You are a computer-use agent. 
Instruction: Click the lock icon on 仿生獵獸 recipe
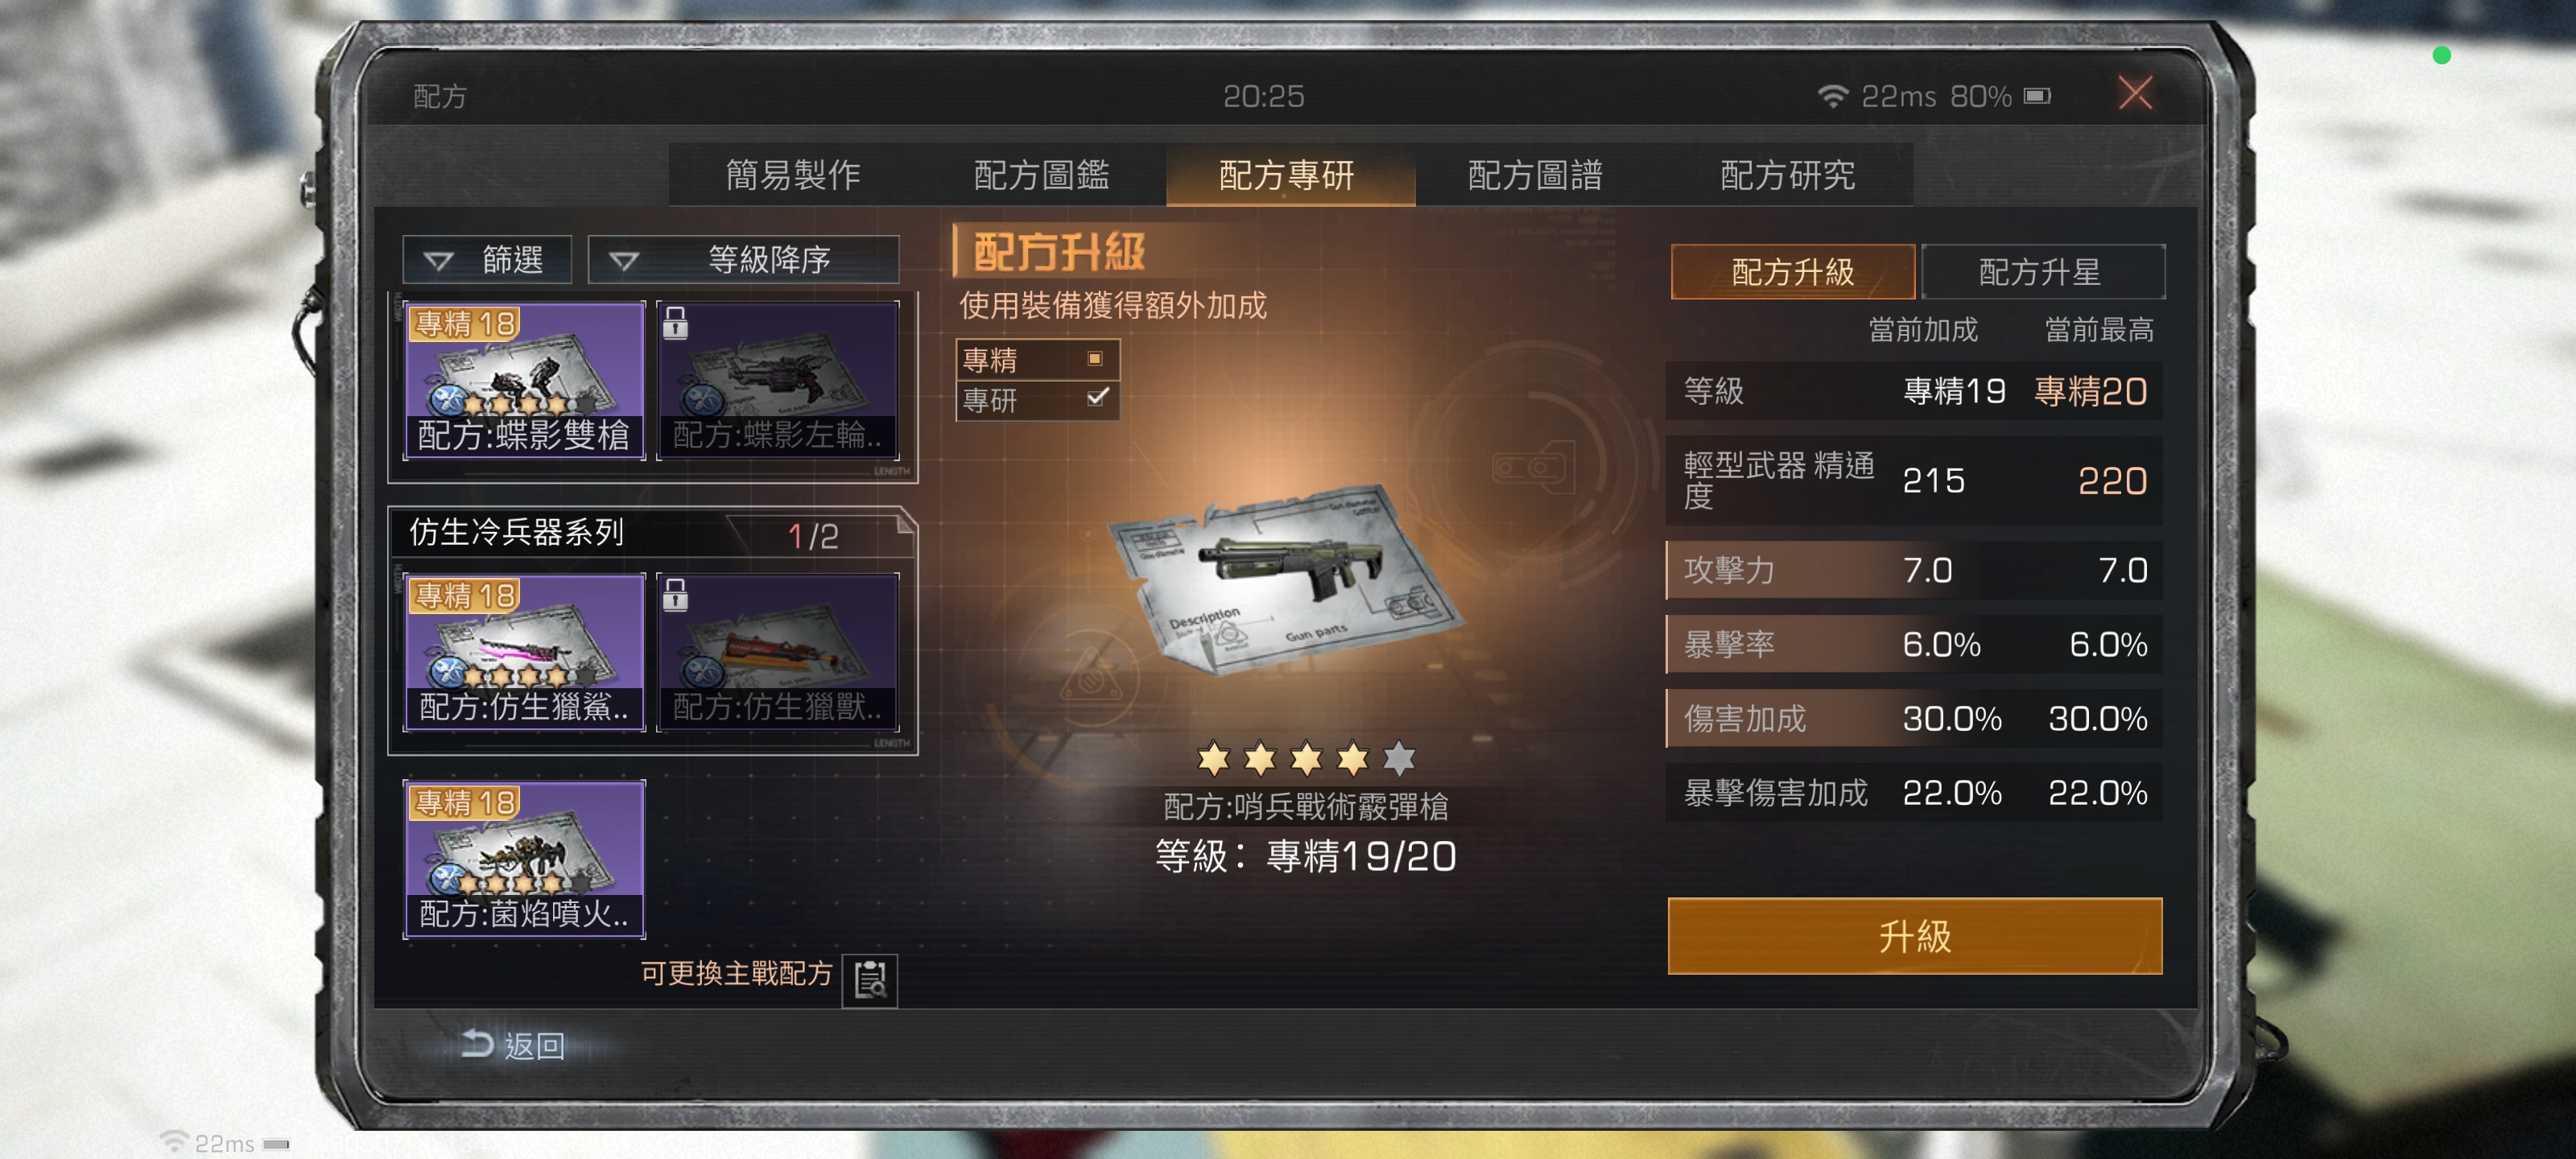675,595
